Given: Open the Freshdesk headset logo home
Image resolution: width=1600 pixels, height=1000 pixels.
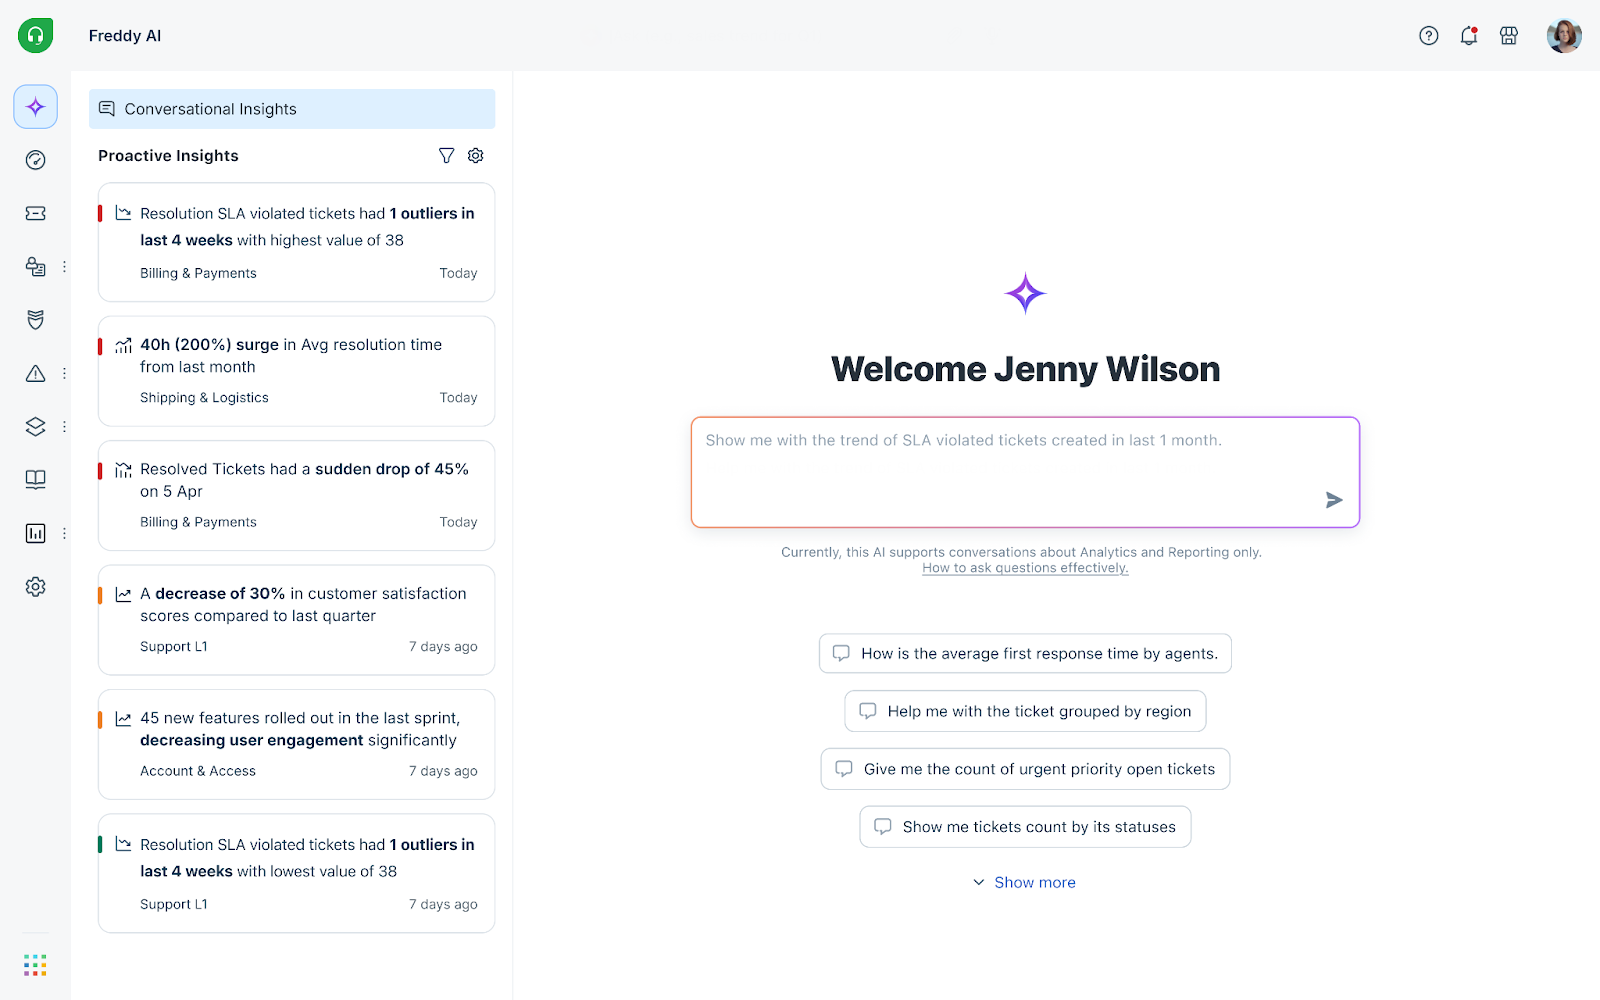Looking at the screenshot, I should (35, 36).
